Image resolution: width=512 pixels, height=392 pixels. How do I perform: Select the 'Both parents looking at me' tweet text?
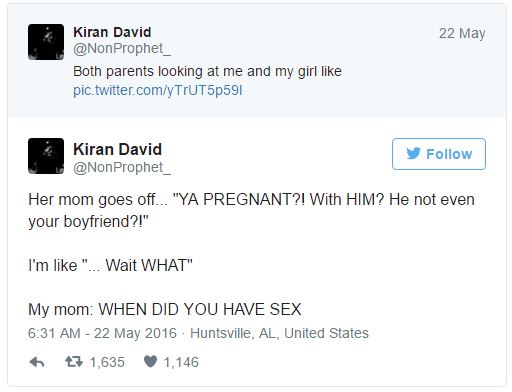pyautogui.click(x=207, y=71)
